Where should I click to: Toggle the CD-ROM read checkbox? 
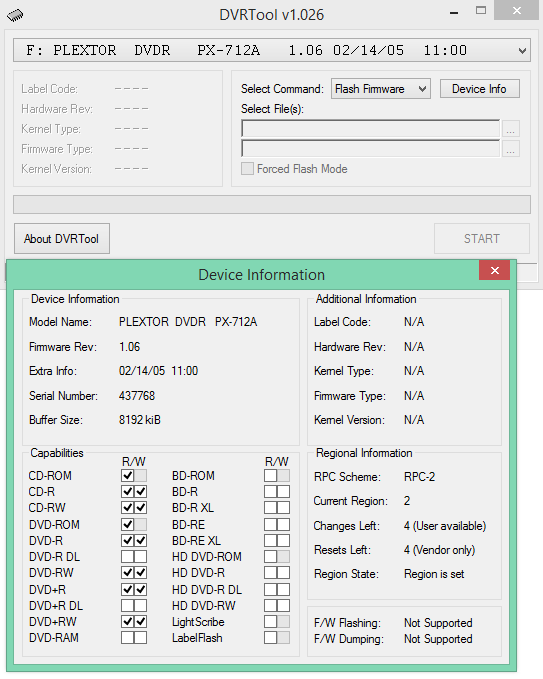tap(127, 475)
